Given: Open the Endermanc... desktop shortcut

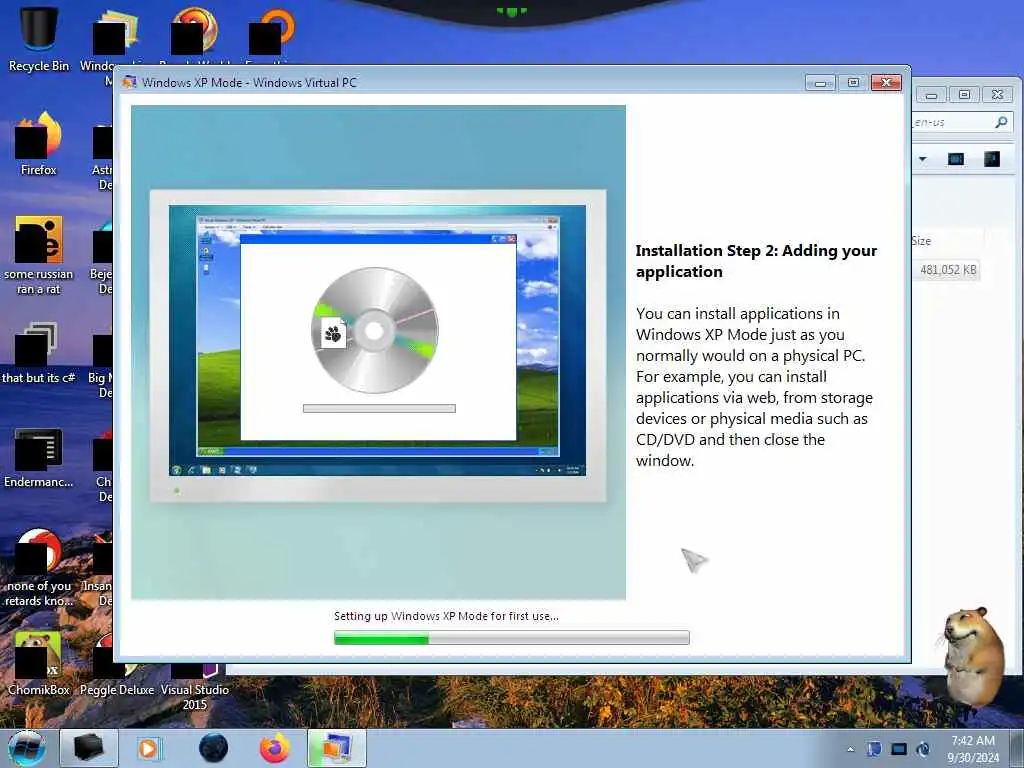Looking at the screenshot, I should point(39,457).
